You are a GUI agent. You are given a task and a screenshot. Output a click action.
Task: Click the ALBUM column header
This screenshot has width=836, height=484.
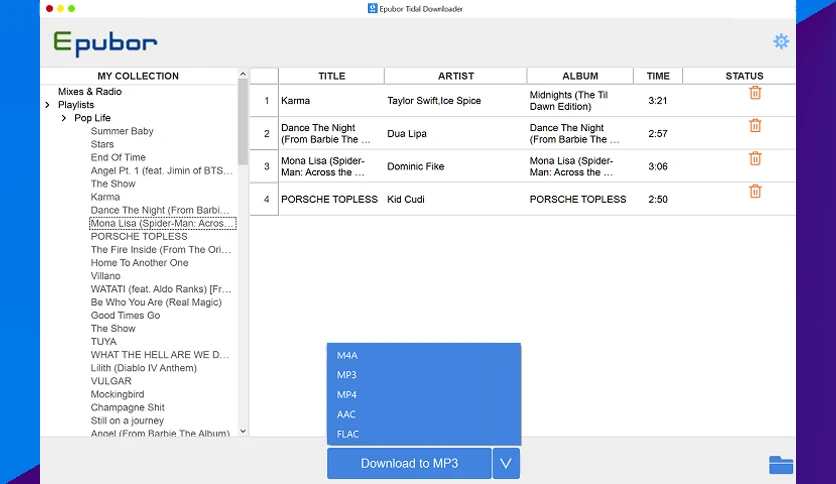point(580,76)
